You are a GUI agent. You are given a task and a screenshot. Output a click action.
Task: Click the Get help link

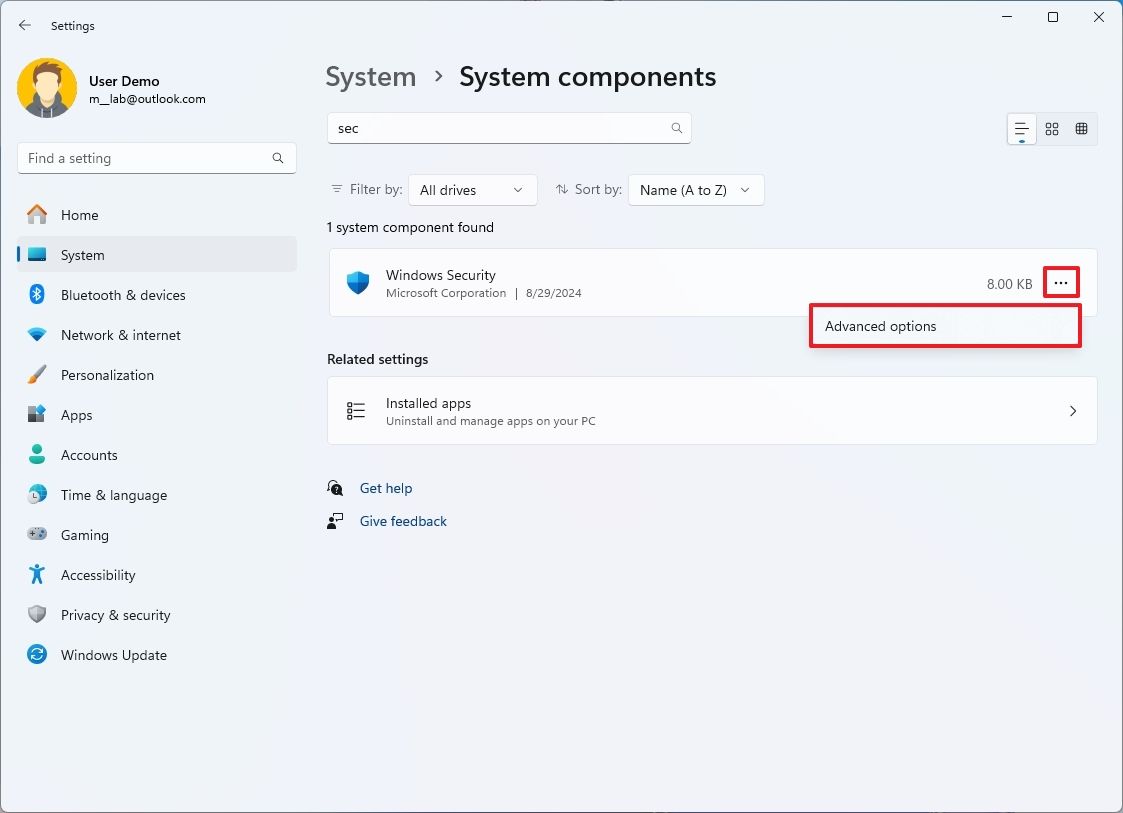[x=386, y=488]
